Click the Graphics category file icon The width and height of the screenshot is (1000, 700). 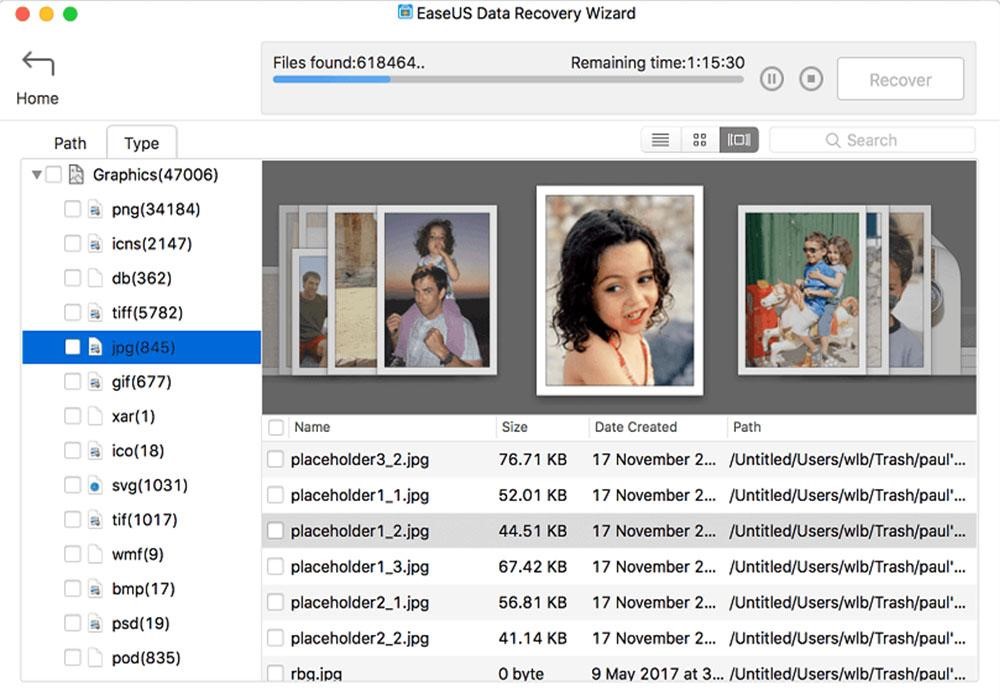[x=76, y=175]
